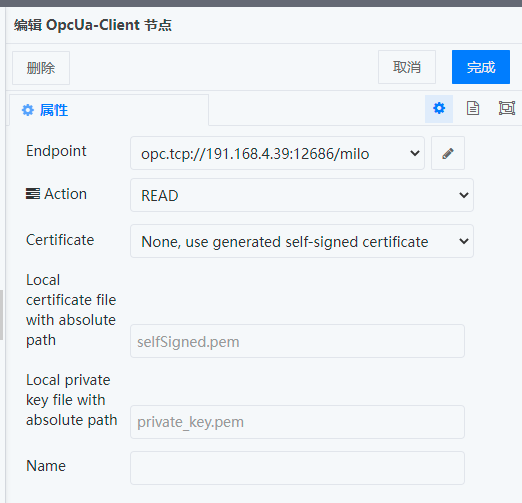
Task: Edit the selected Endpoint with pencil icon
Action: click(448, 153)
